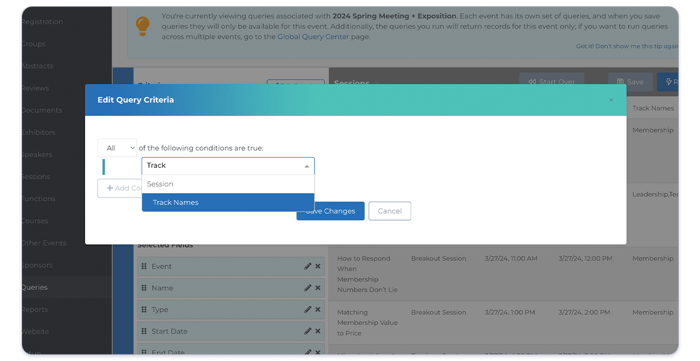Remove the Start Date field with X icon
The width and height of the screenshot is (700, 361).
[x=318, y=331]
